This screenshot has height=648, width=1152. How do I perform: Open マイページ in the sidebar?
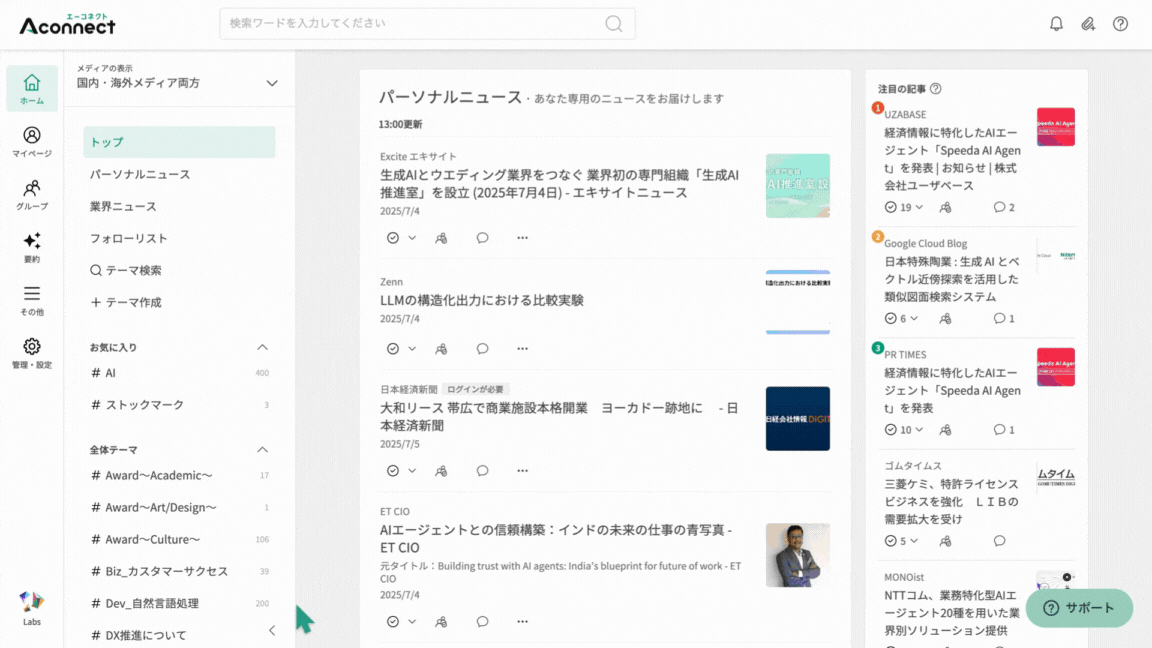pyautogui.click(x=32, y=142)
